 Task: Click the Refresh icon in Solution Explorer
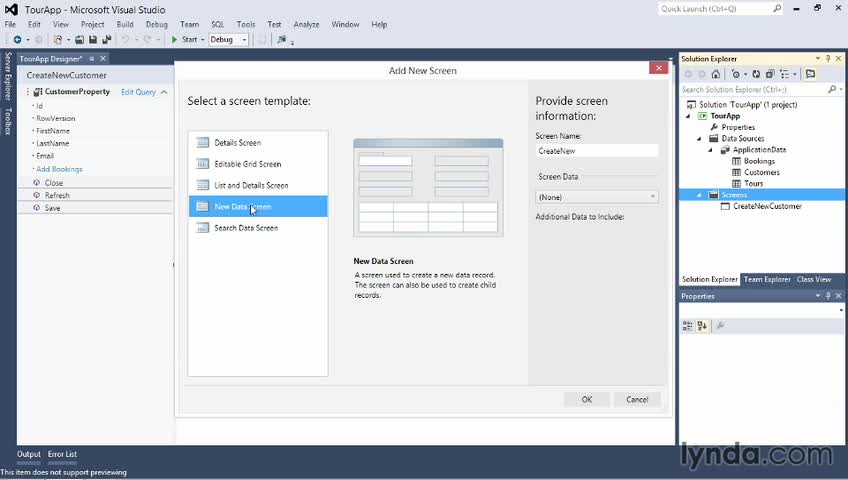point(756,74)
